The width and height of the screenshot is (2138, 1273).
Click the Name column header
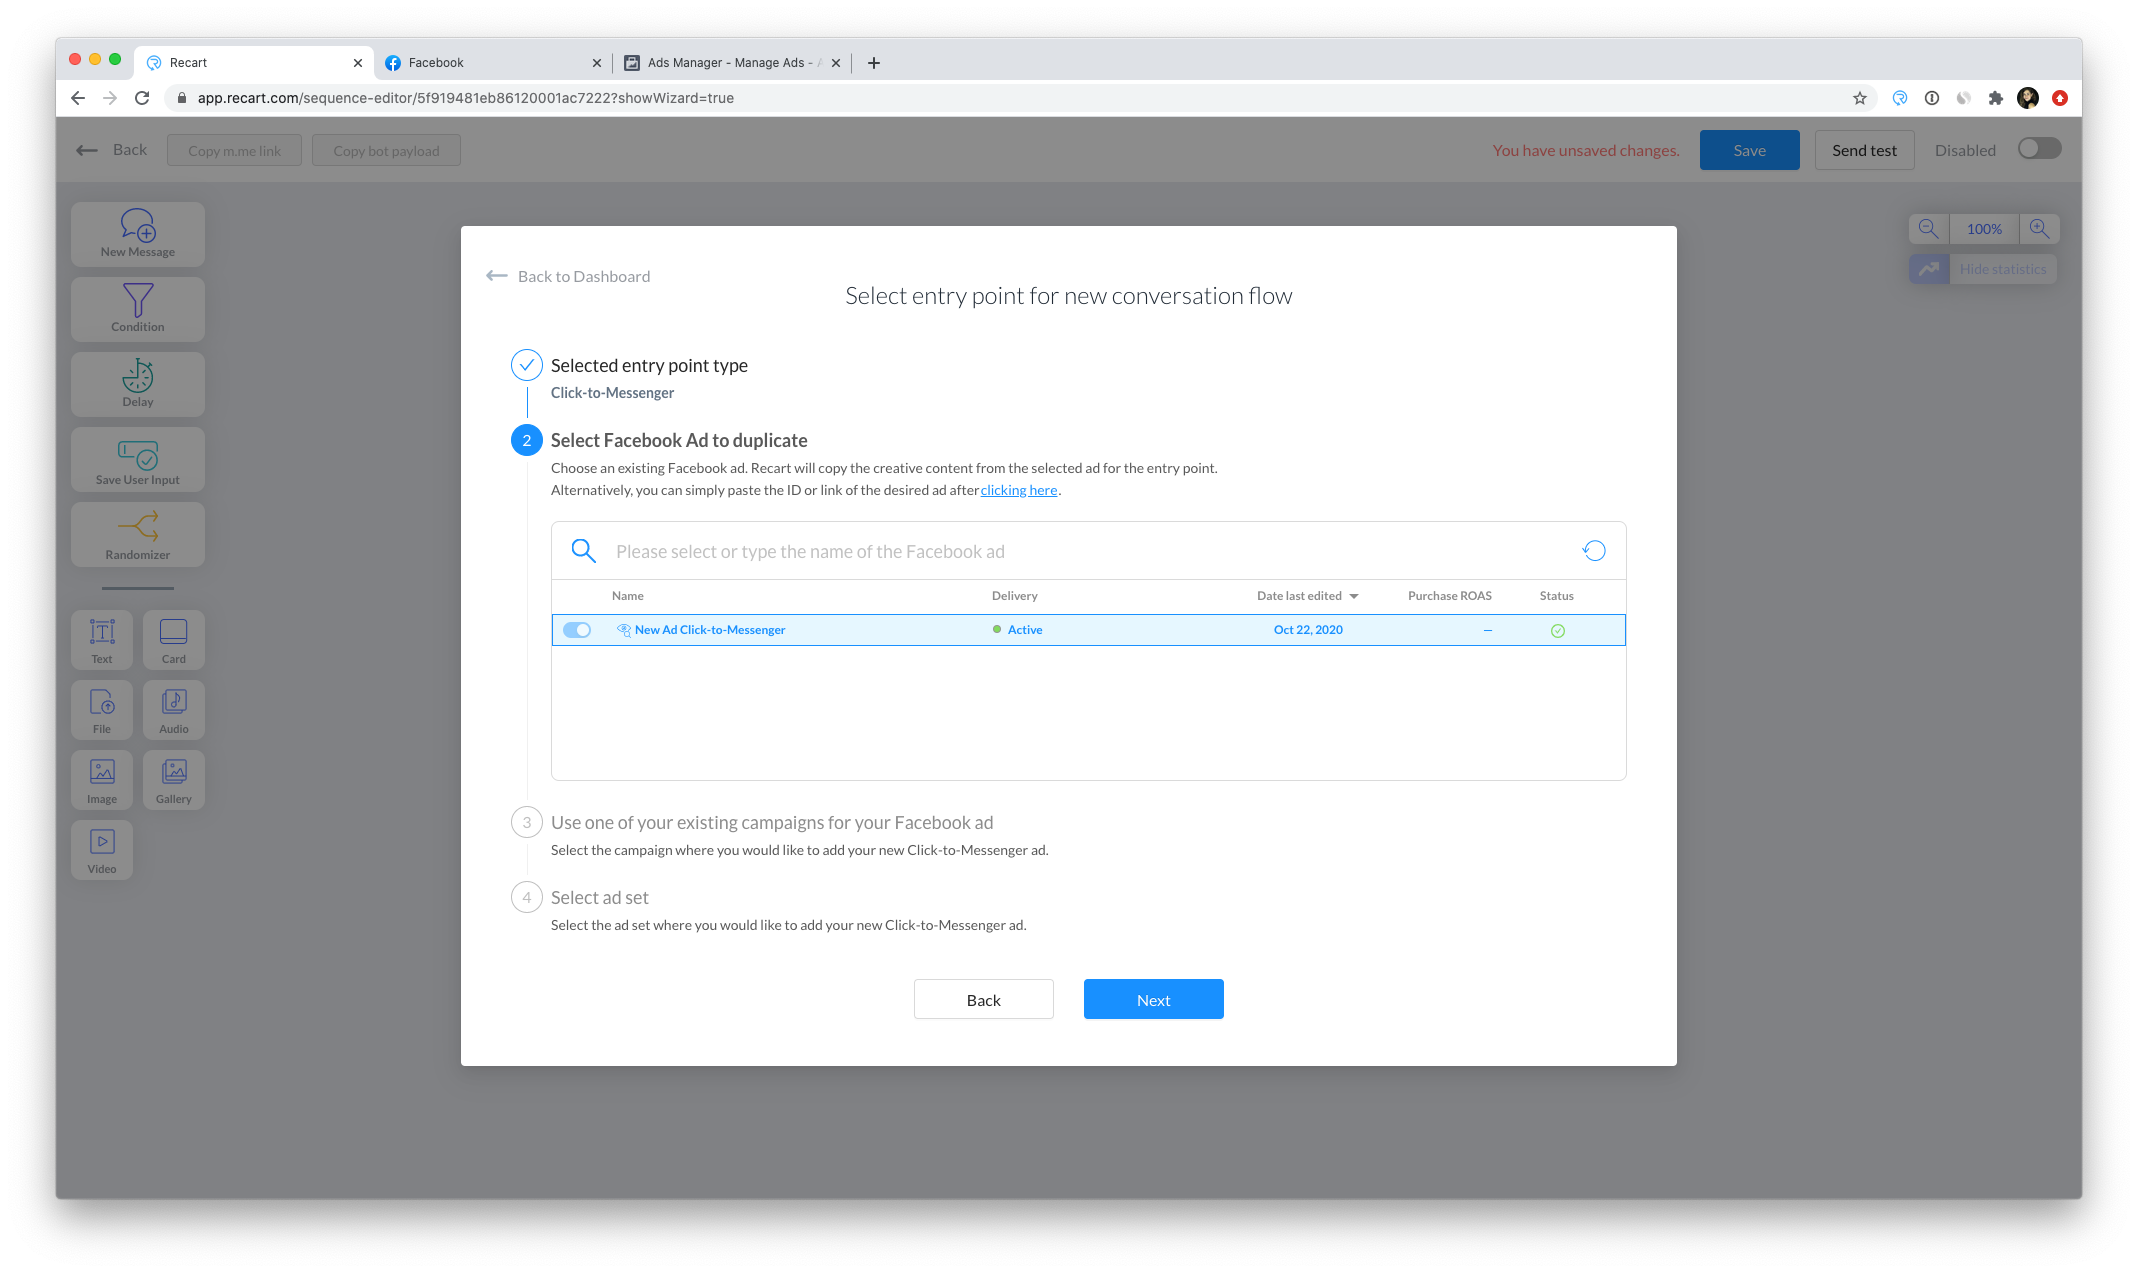tap(628, 596)
